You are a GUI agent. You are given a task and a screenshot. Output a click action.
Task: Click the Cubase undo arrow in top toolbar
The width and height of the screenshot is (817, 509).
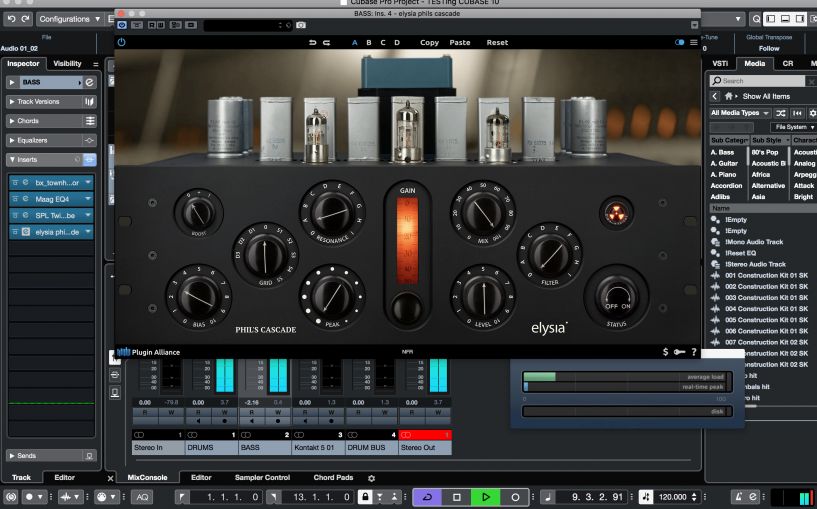11,19
